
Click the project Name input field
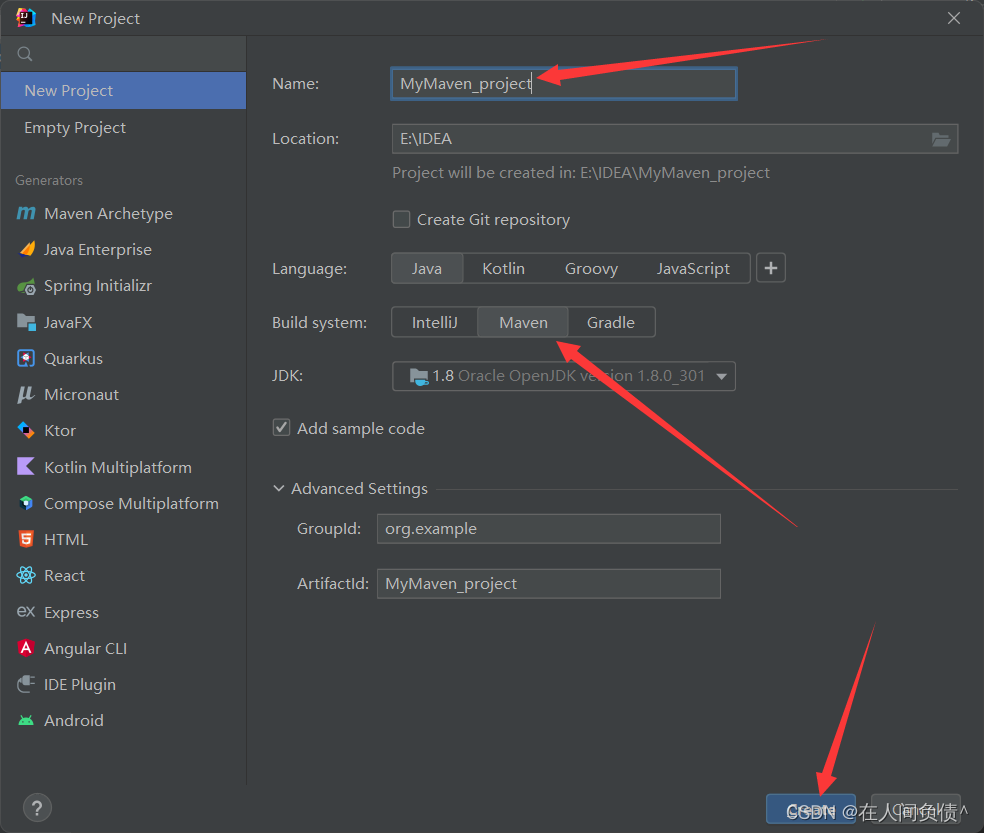564,83
